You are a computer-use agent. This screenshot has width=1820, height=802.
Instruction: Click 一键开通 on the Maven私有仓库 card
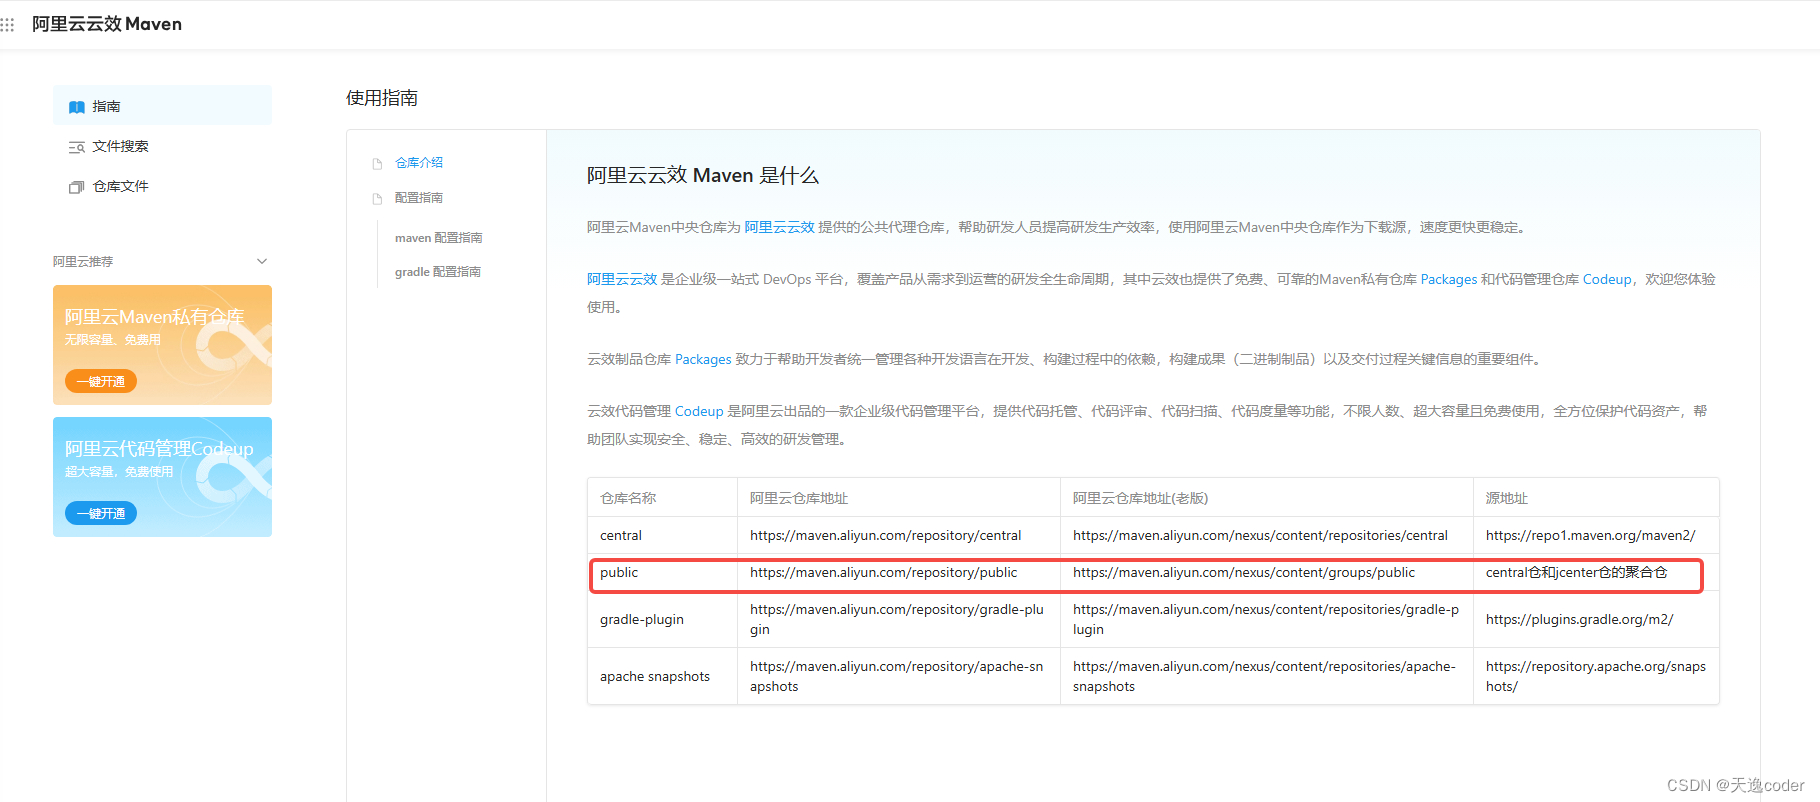pos(101,381)
